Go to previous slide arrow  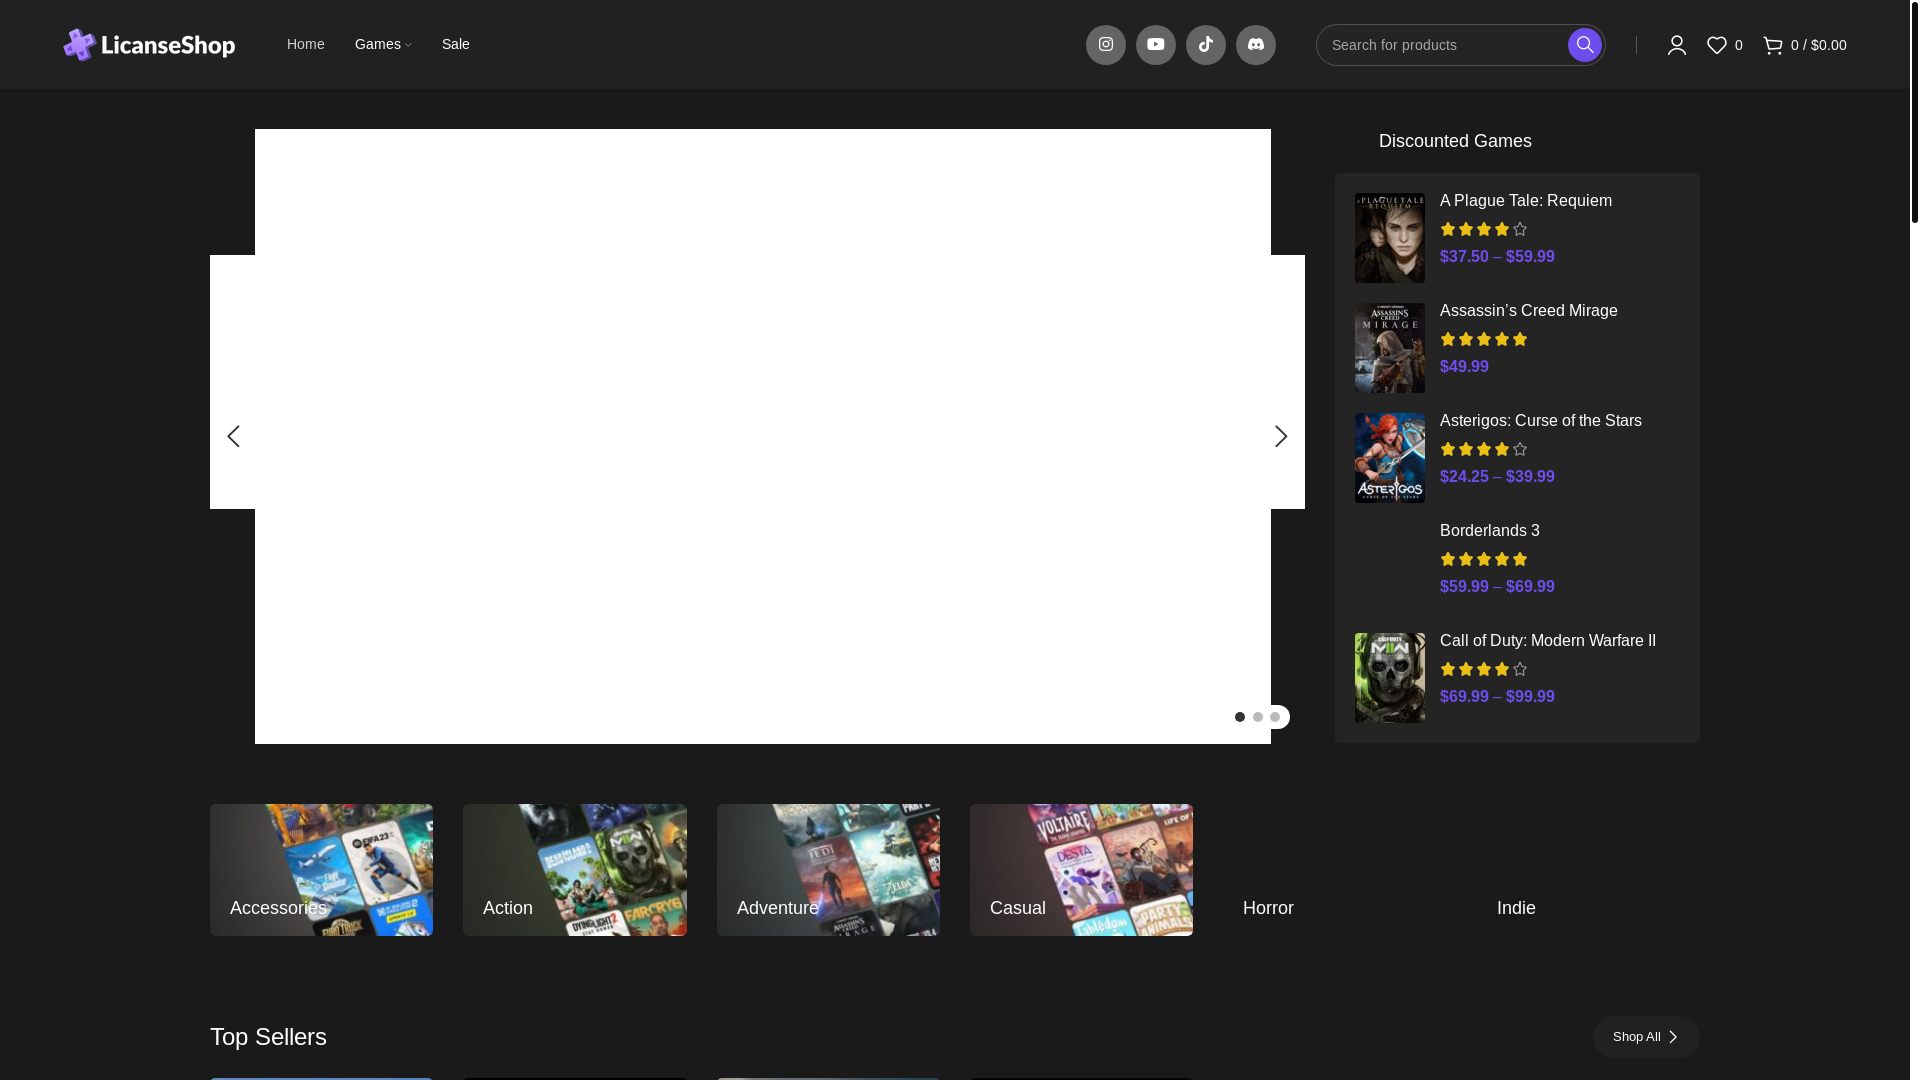[233, 436]
